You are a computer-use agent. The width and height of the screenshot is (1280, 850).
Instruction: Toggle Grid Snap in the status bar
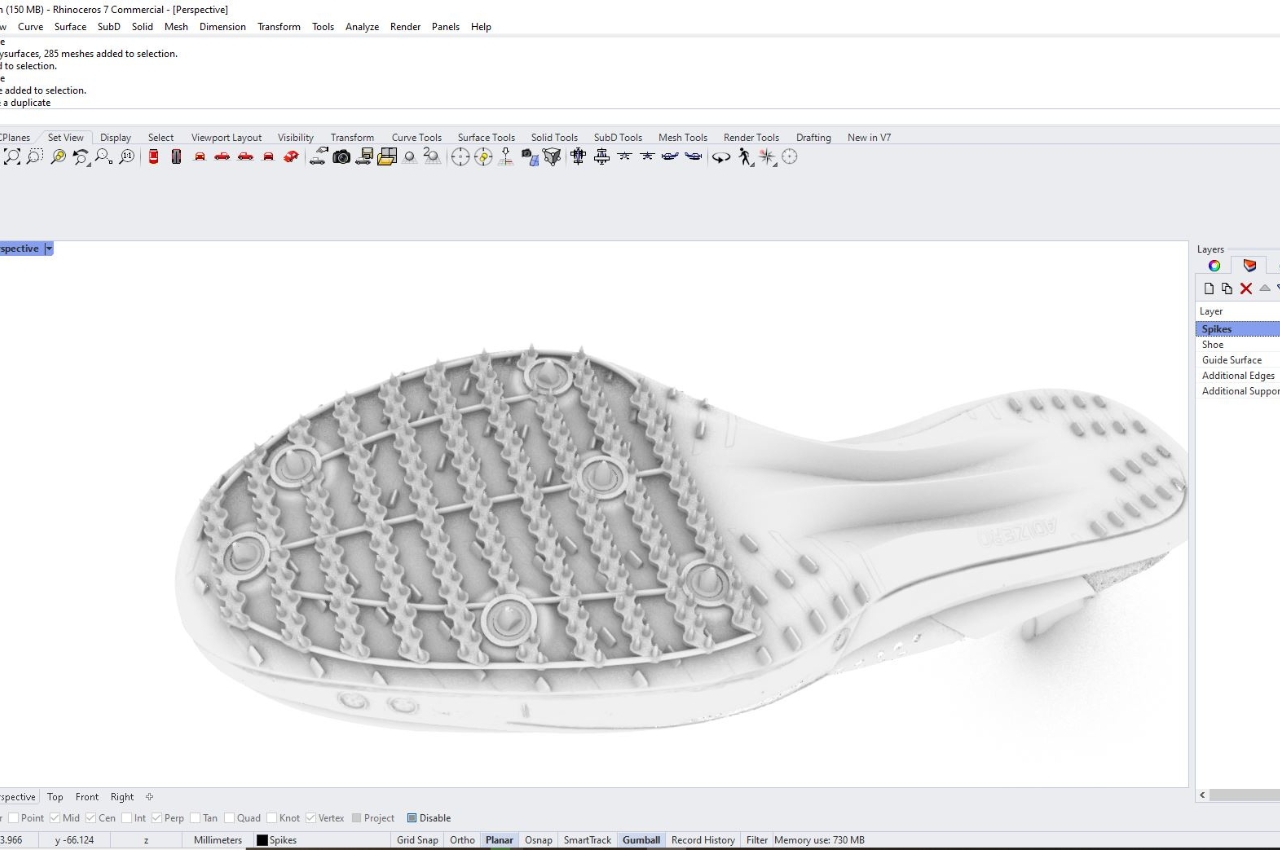click(417, 840)
